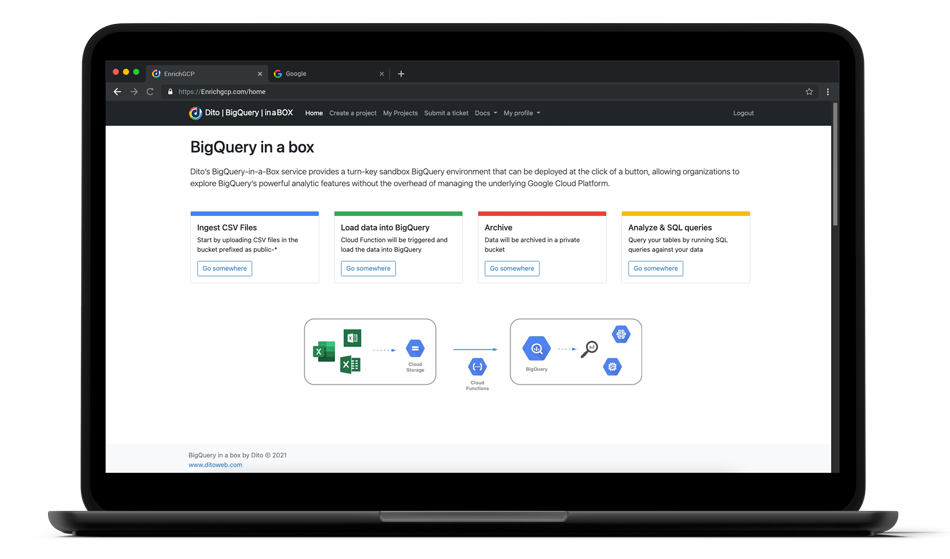The height and width of the screenshot is (559, 950).
Task: Close the Google tab
Action: coord(382,74)
